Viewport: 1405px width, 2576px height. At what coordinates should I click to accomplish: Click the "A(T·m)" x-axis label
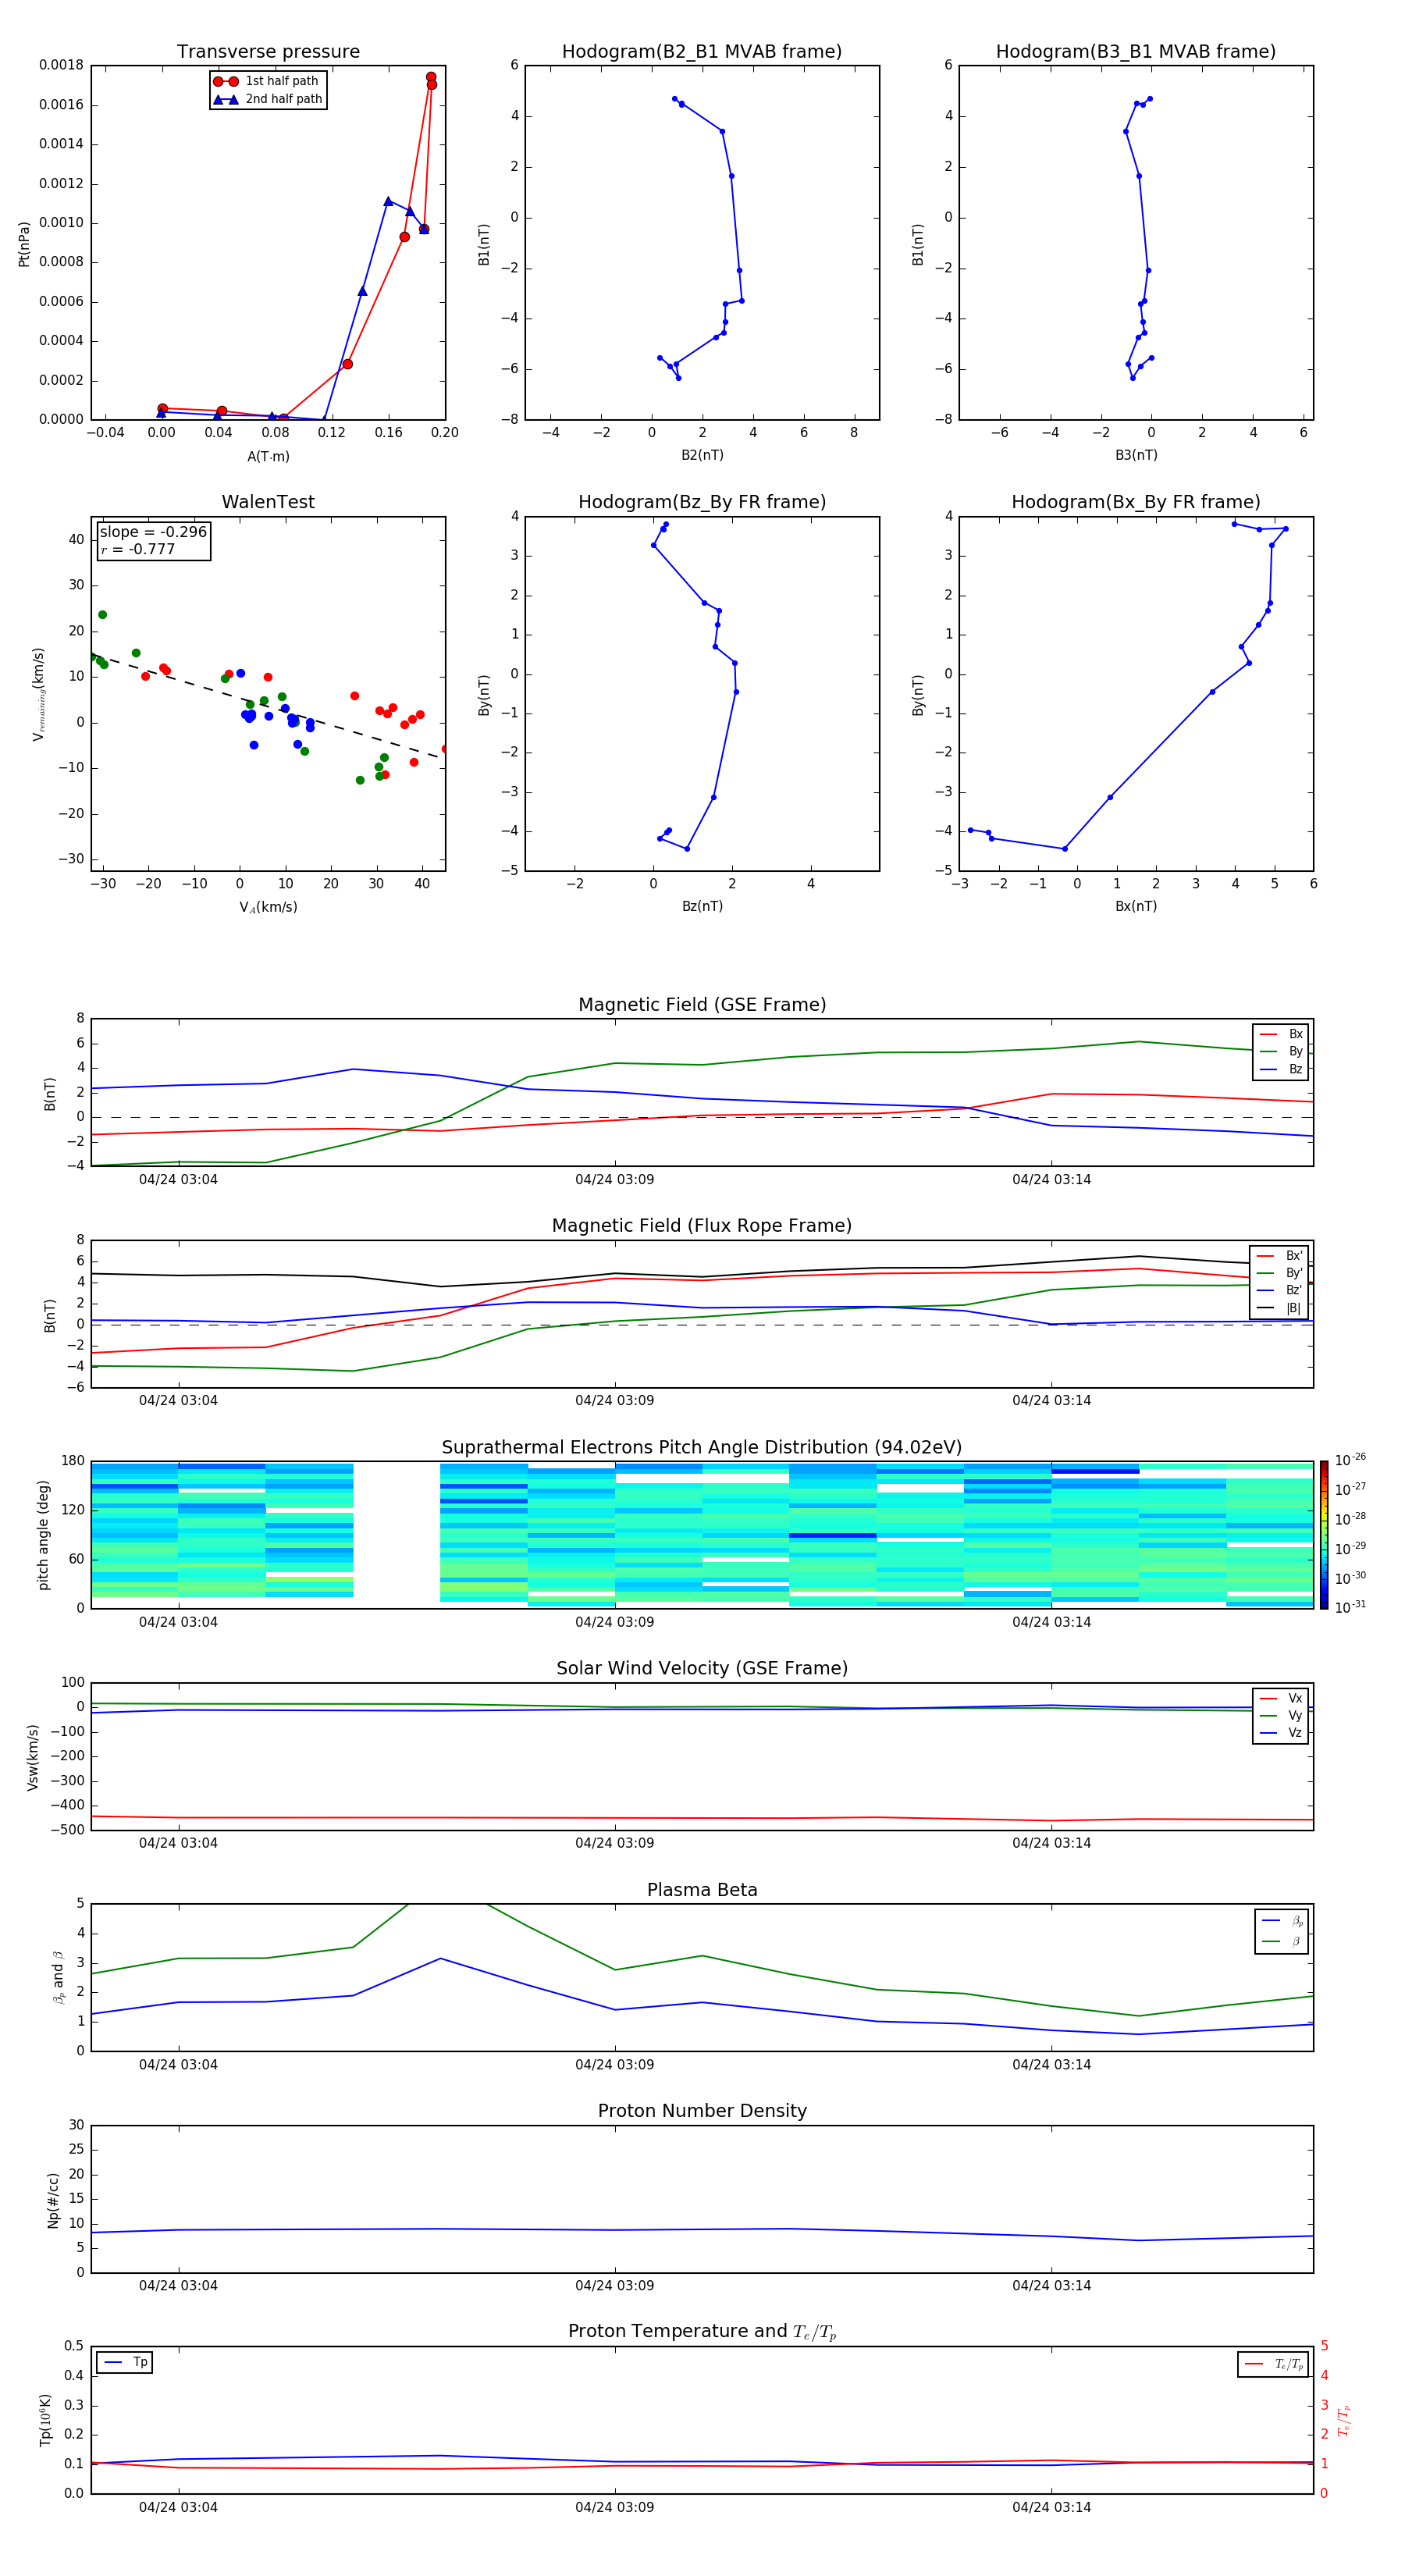point(268,456)
